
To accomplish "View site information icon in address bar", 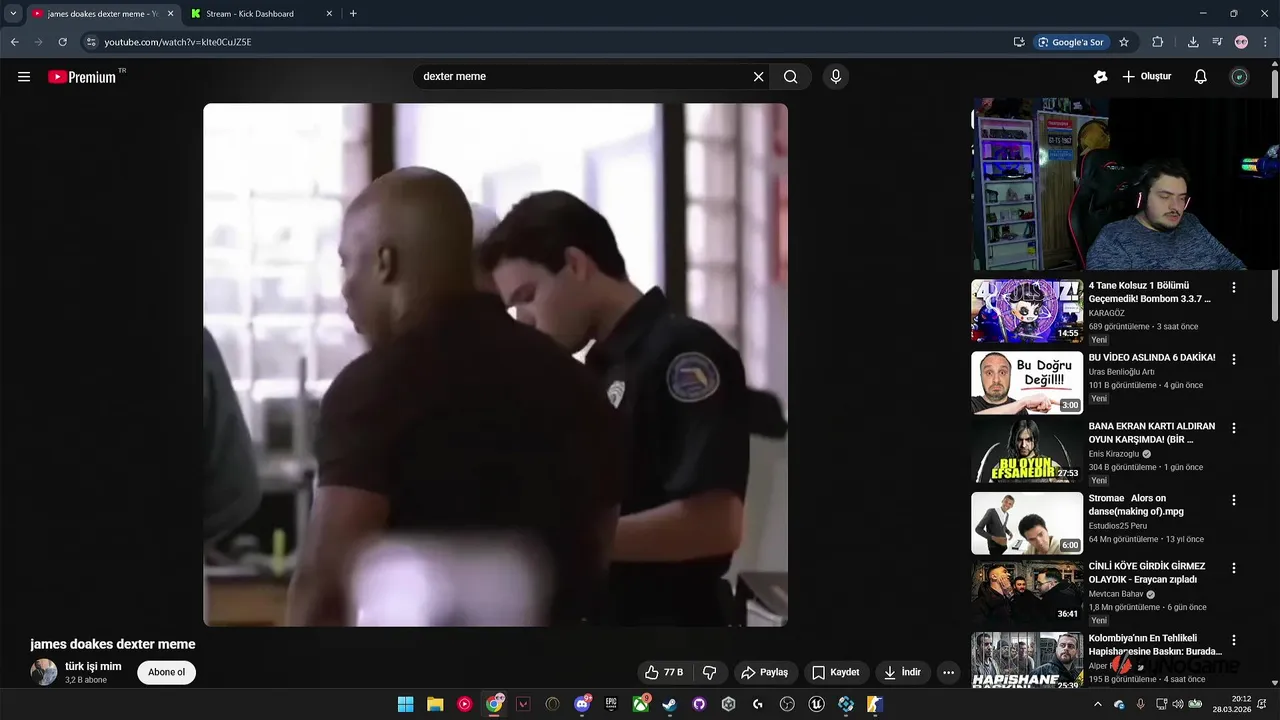I will click(x=91, y=42).
